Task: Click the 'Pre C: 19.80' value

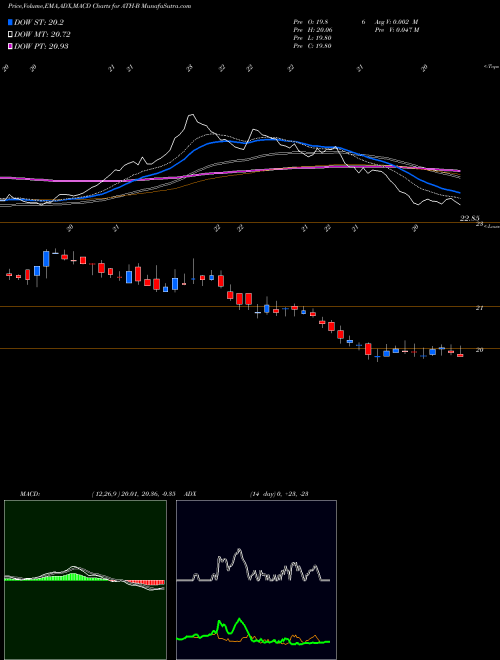Action: [x=313, y=46]
